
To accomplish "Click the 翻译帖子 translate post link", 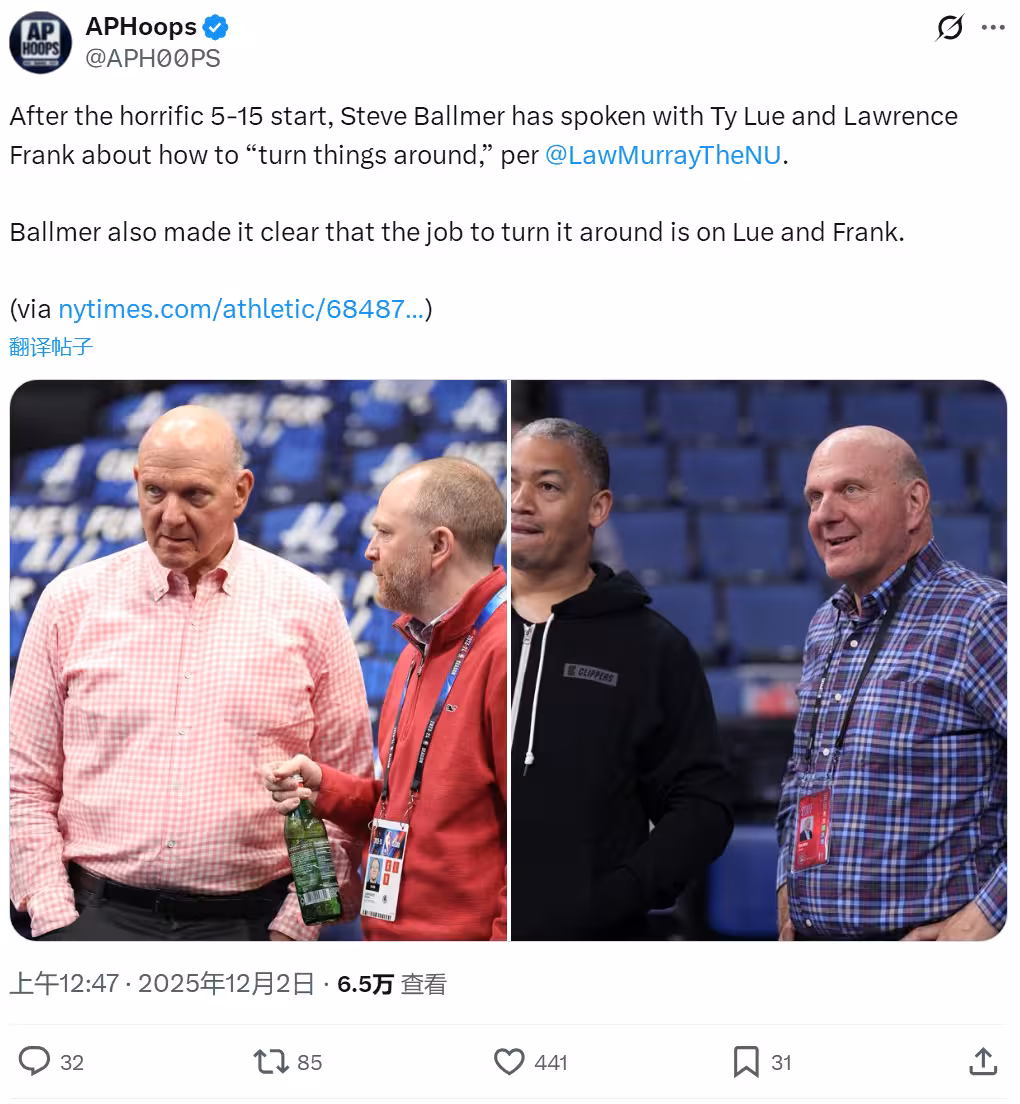I will (51, 346).
